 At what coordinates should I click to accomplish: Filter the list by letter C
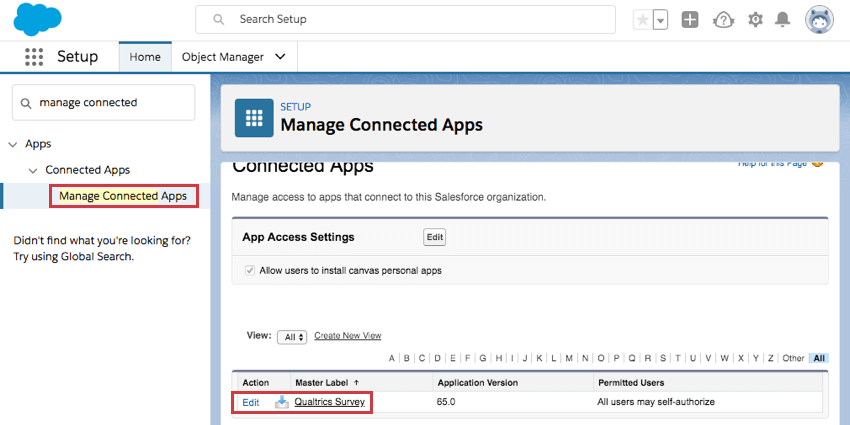(422, 358)
